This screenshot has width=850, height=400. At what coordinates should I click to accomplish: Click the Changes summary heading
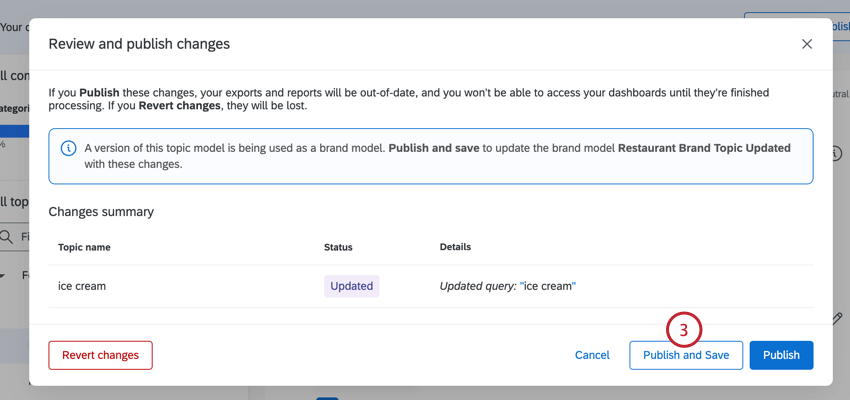pos(101,212)
